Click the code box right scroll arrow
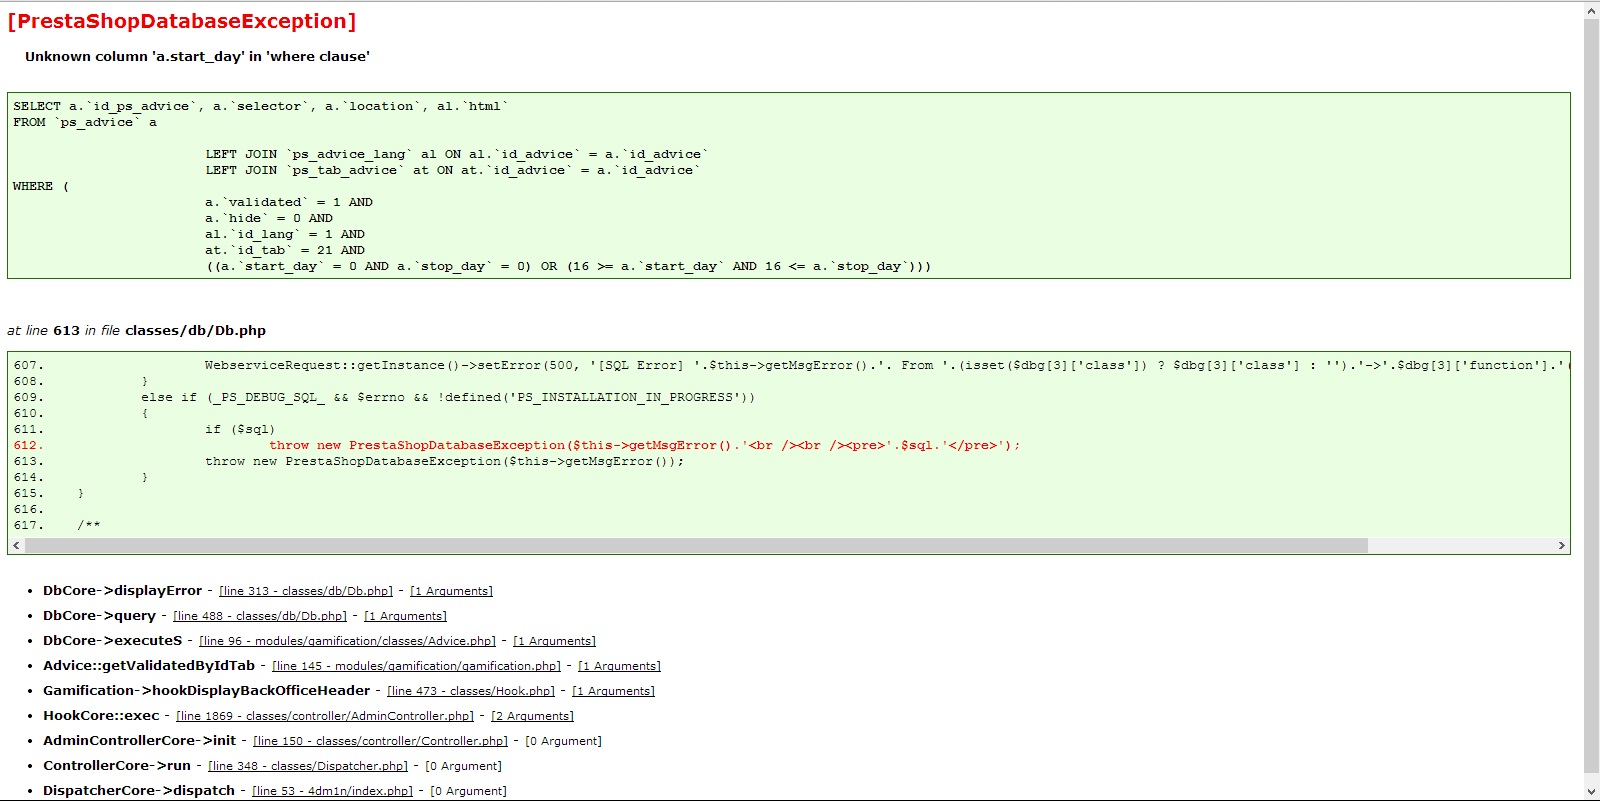Viewport: 1600px width, 801px height. coord(1562,546)
